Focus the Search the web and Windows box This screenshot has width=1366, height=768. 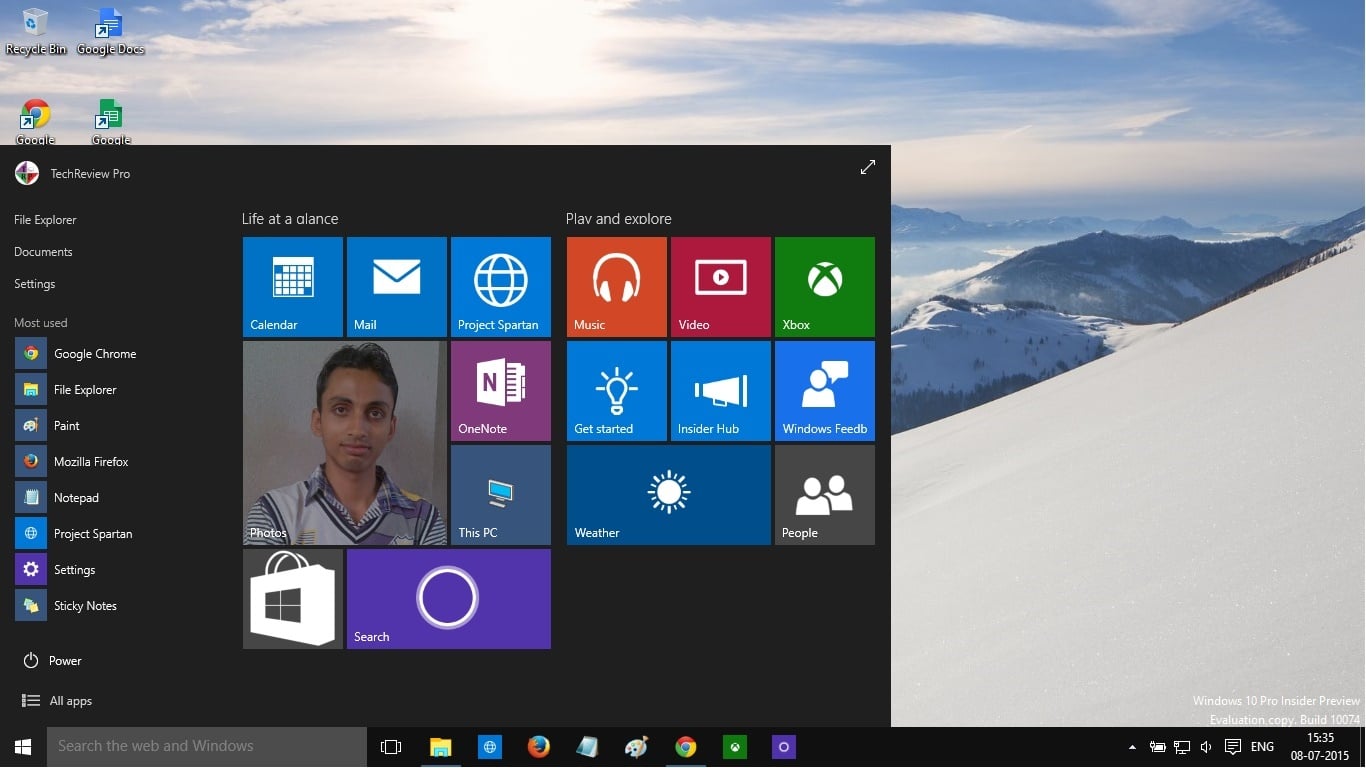[207, 747]
